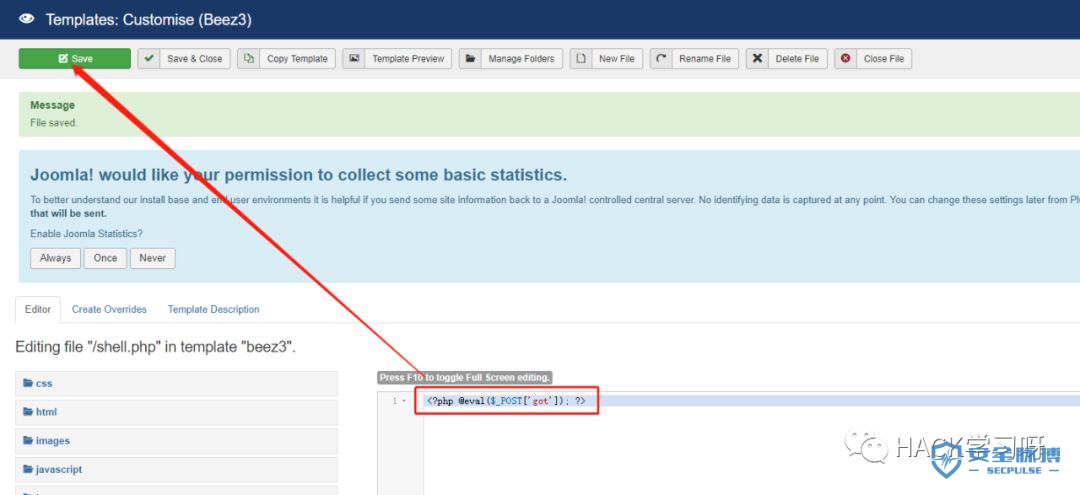Click the 'Templates: Customise (Beez3)' title
The width and height of the screenshot is (1080, 495).
coord(148,20)
